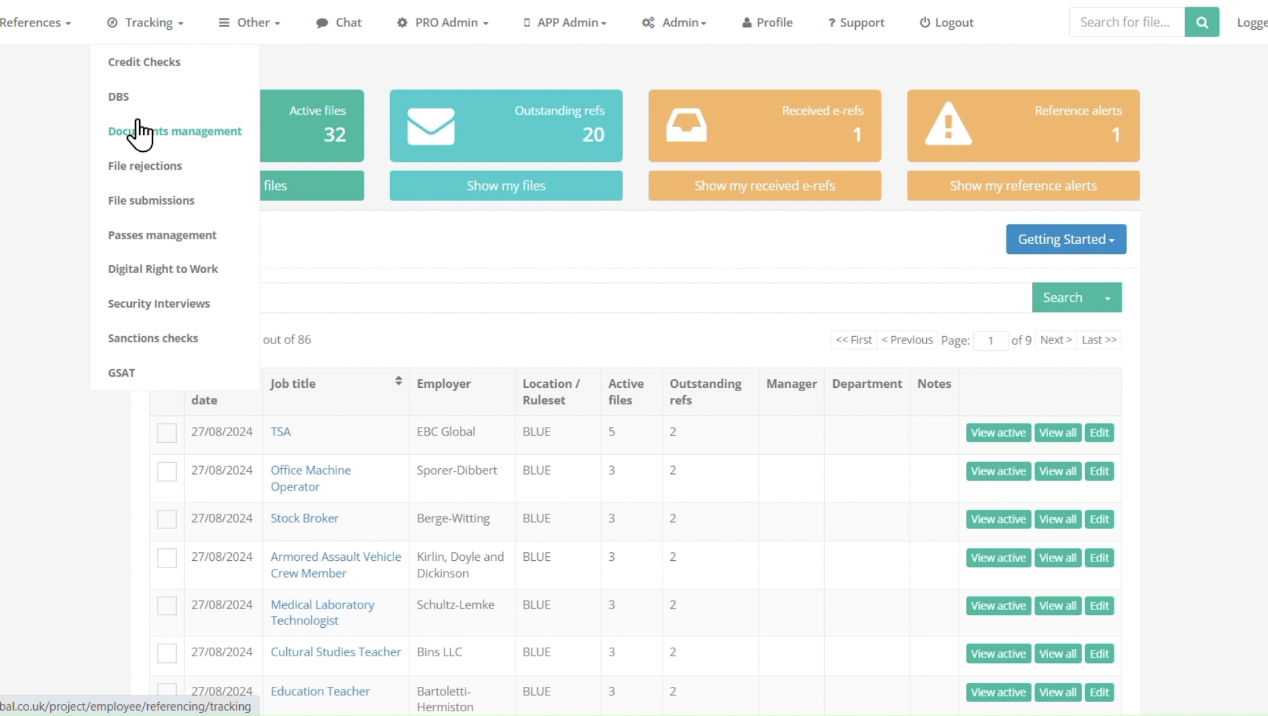Jump to the Last page of results
The image size is (1268, 716).
pyautogui.click(x=1099, y=340)
